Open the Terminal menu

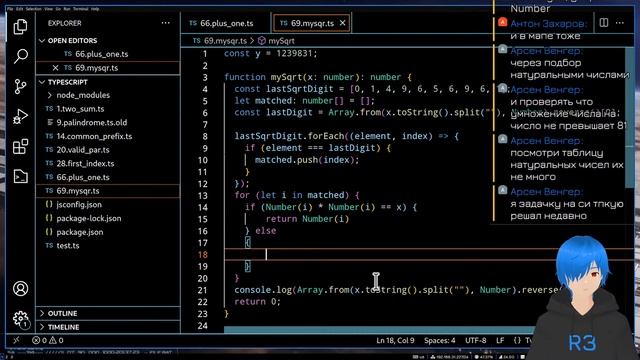pos(80,9)
